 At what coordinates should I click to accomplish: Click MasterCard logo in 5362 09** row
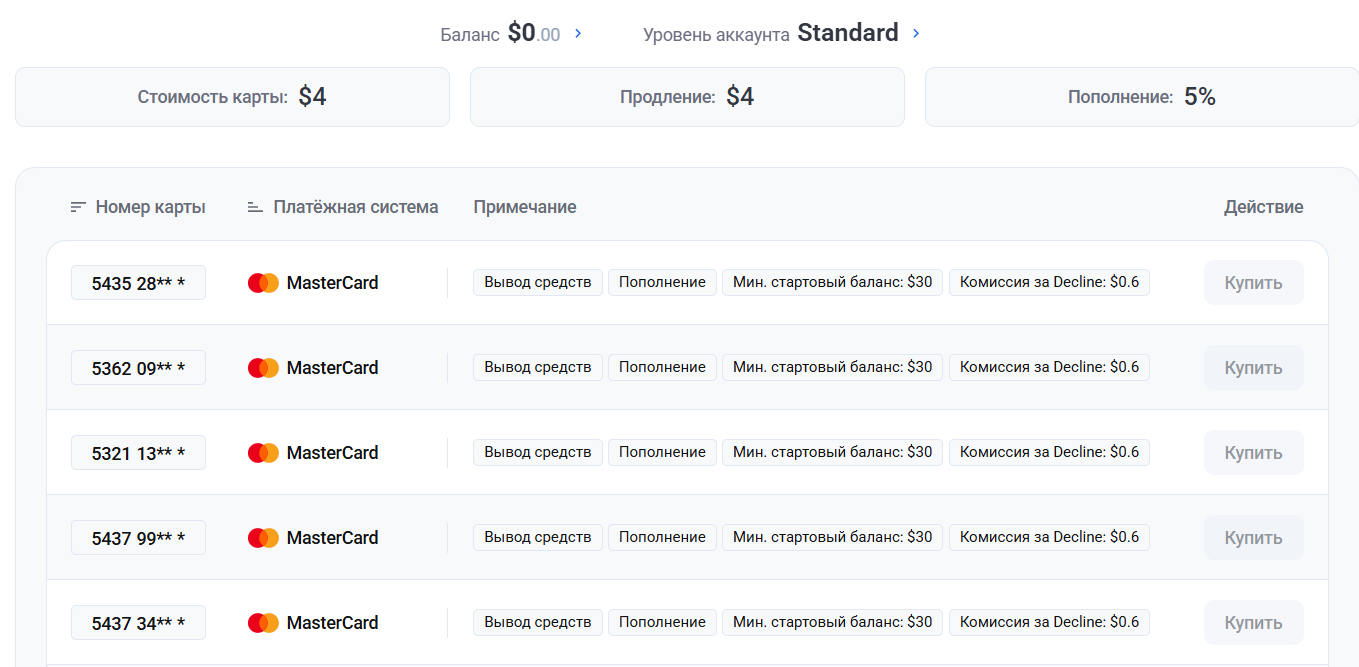click(263, 368)
